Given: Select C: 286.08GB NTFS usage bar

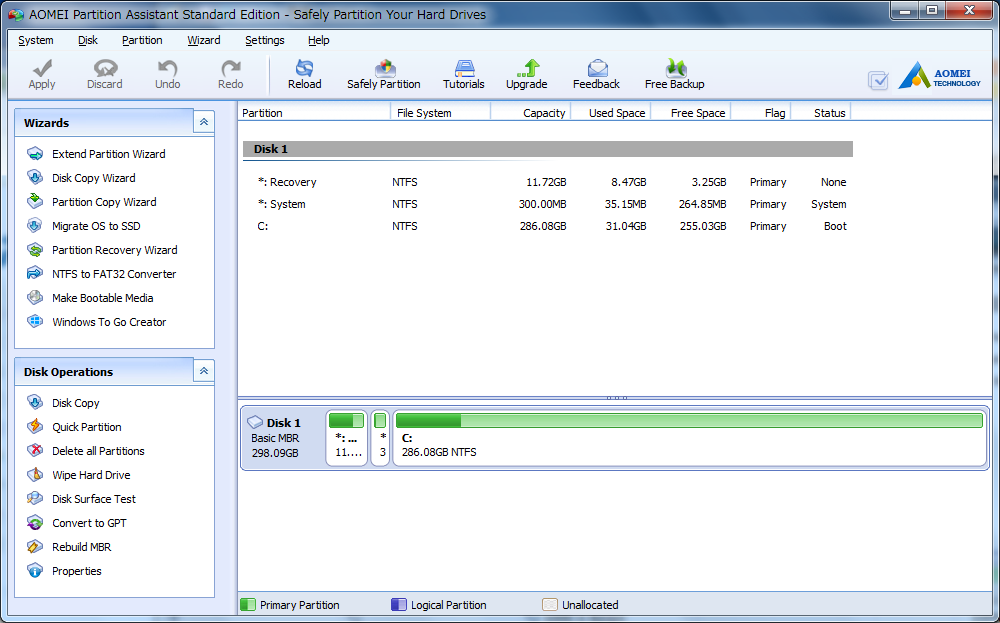Looking at the screenshot, I should (689, 420).
